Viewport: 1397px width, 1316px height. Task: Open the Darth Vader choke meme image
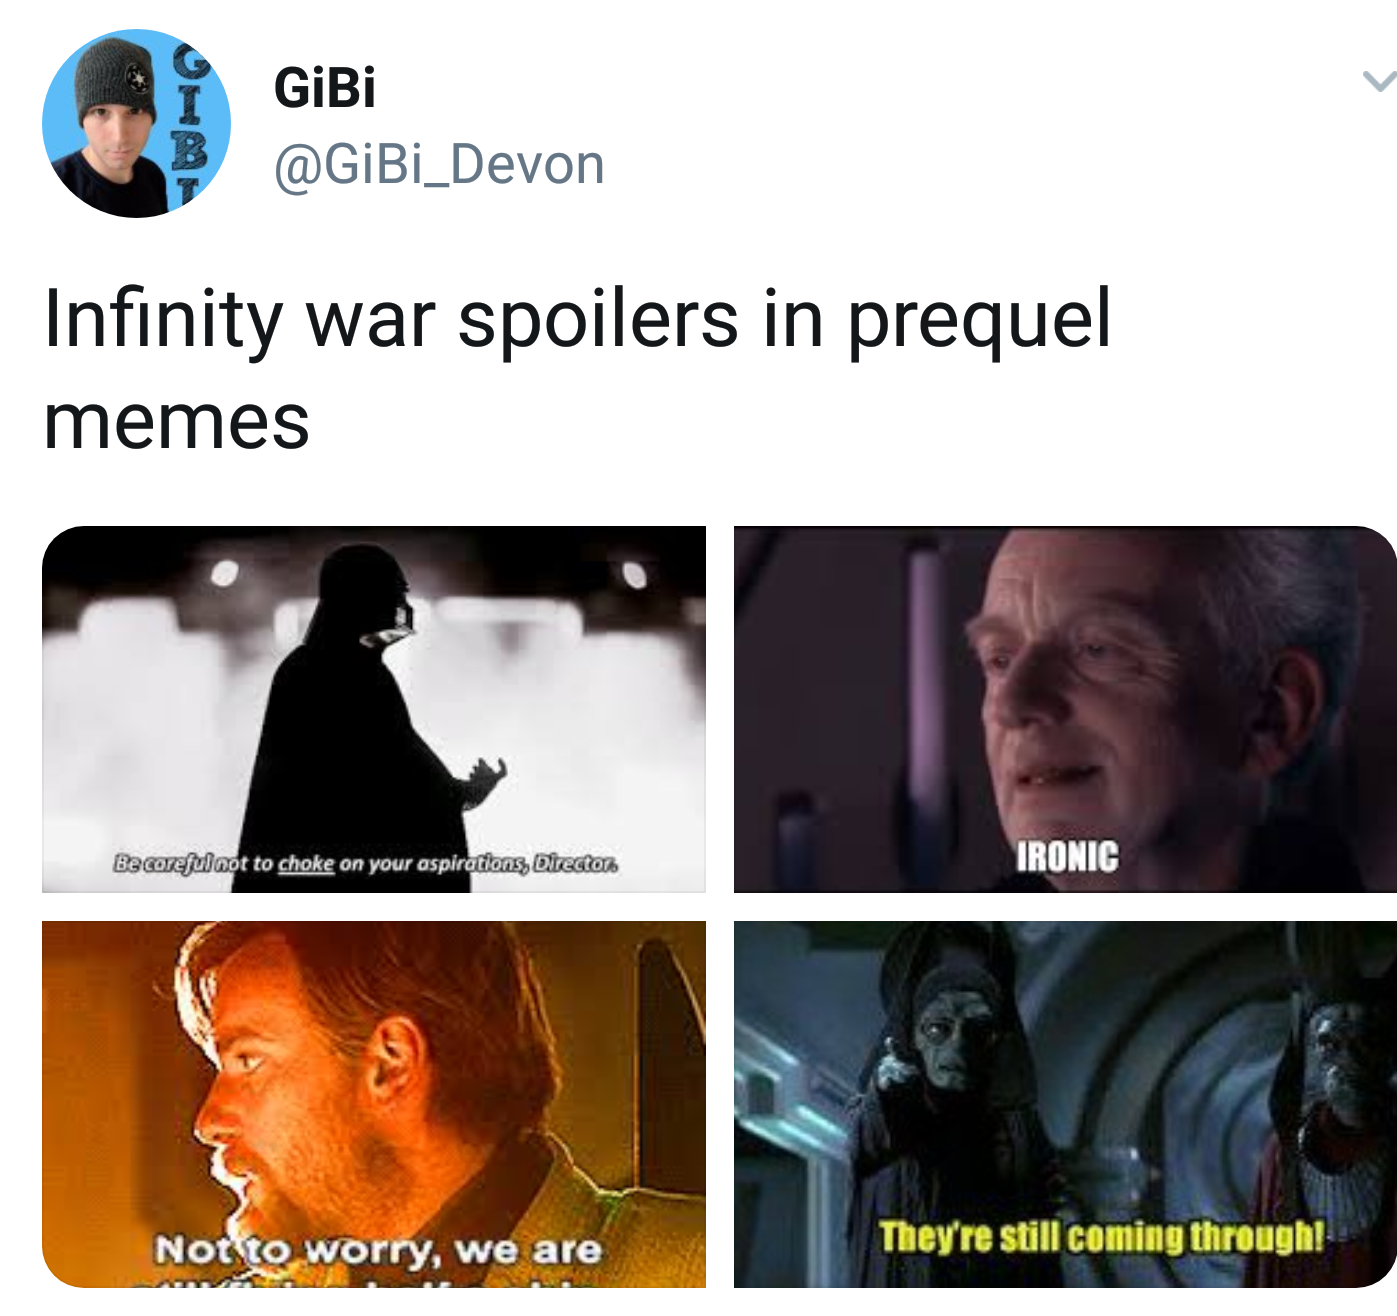(x=374, y=709)
